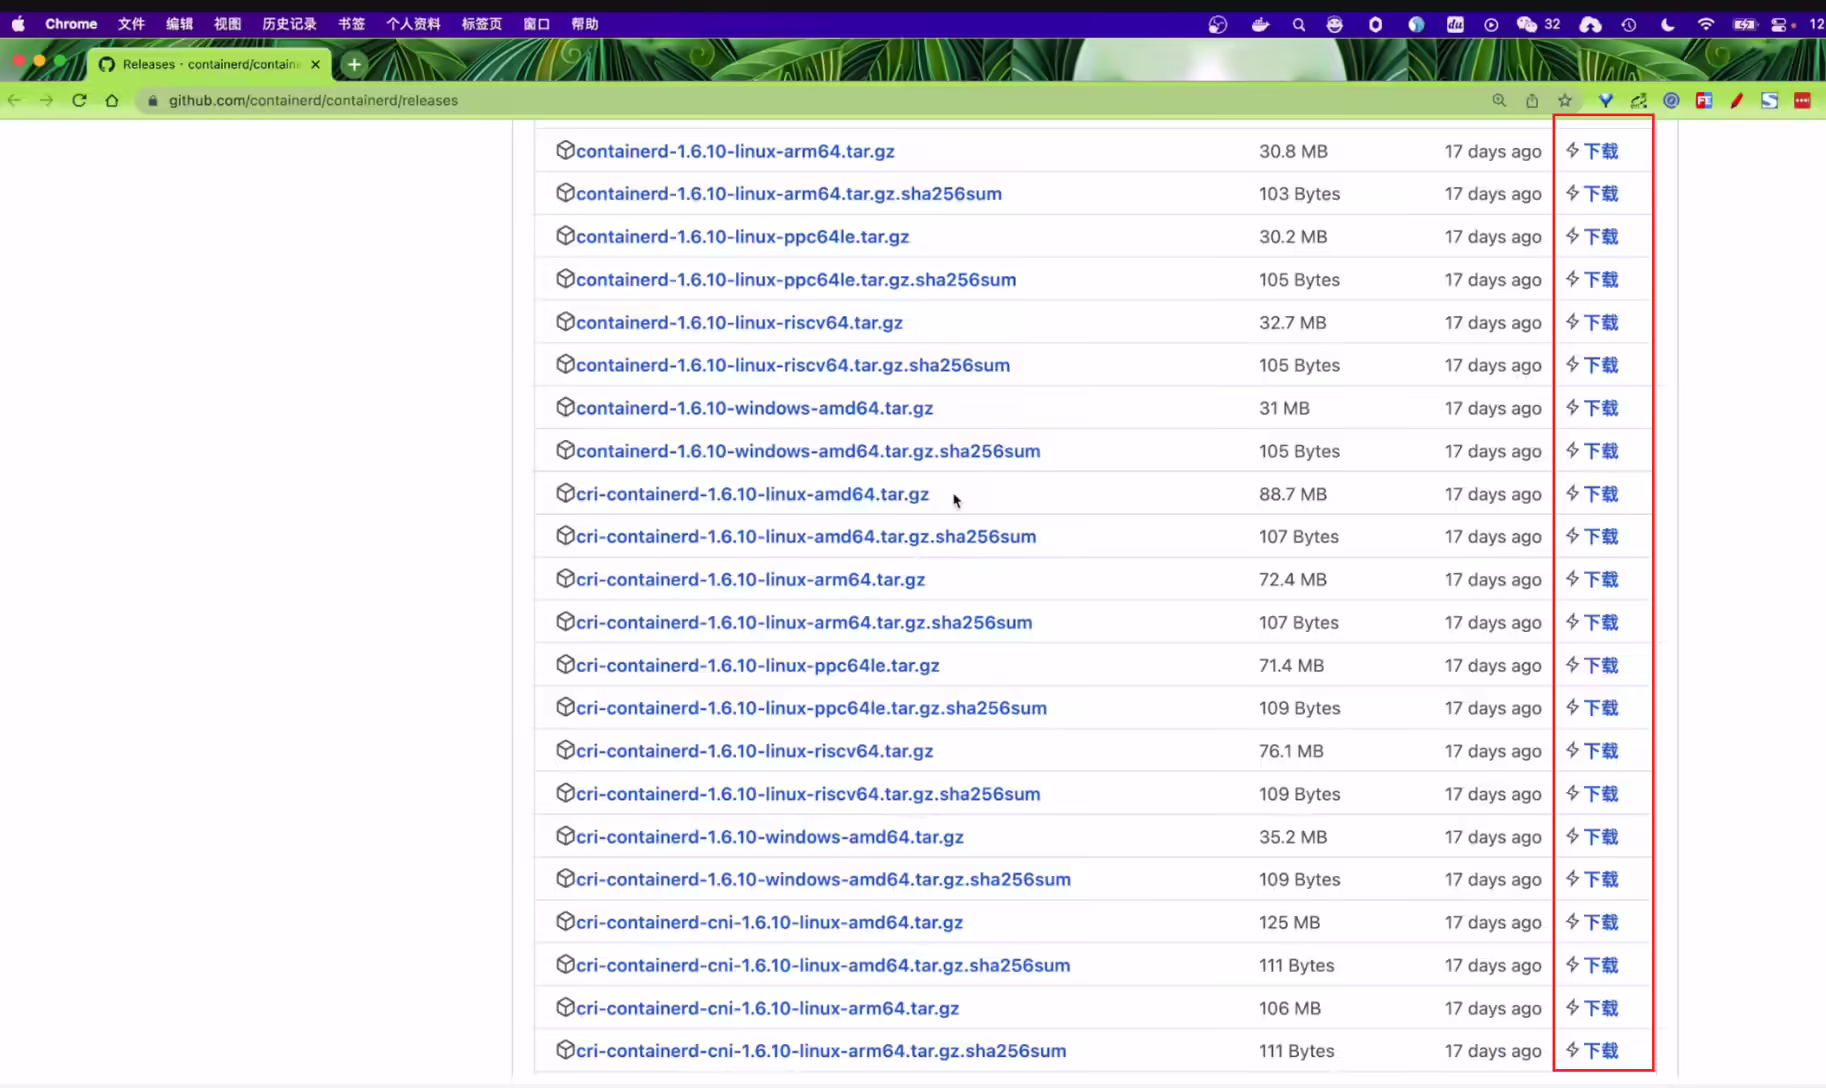
Task: Open cri-containerd-1.6.10-linux-amd64.tar.gz link
Action: point(752,494)
